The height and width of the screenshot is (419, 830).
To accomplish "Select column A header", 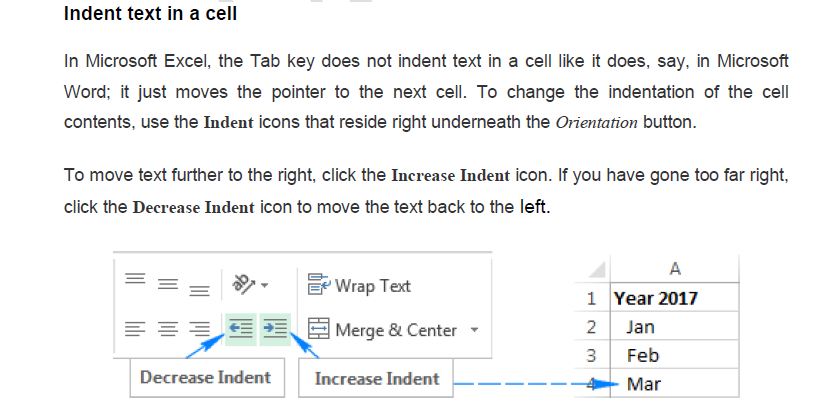I will click(672, 269).
